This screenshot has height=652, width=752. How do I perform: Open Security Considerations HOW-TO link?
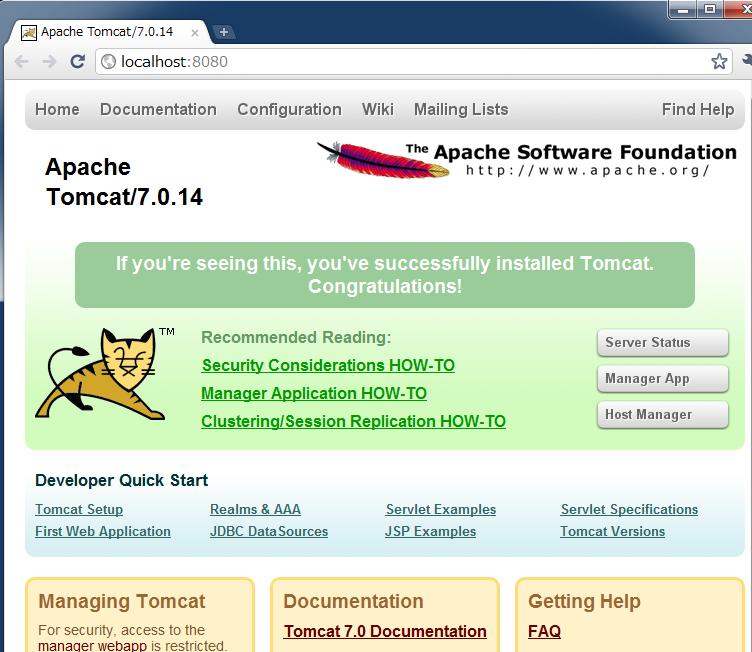tap(328, 366)
